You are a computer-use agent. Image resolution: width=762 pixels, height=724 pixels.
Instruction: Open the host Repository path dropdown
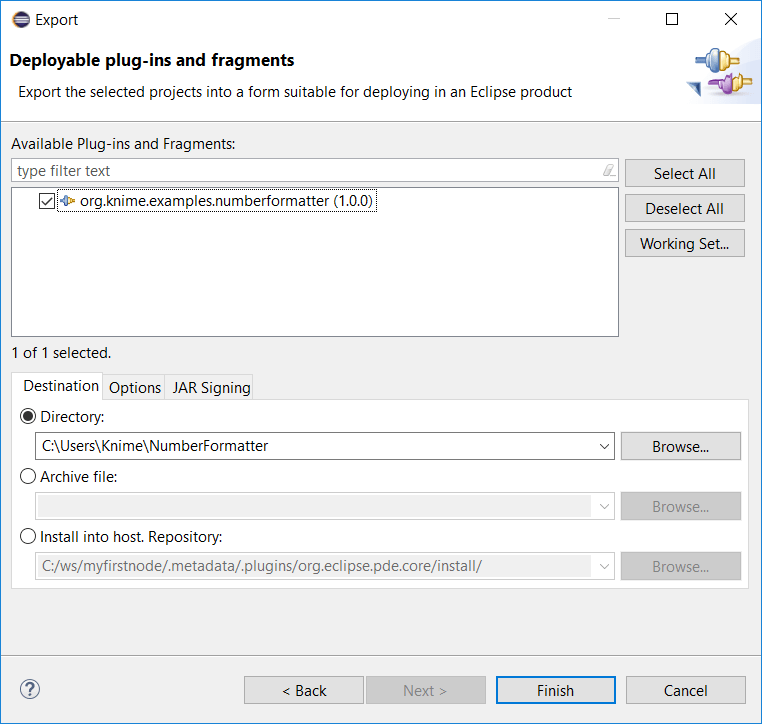(x=603, y=566)
